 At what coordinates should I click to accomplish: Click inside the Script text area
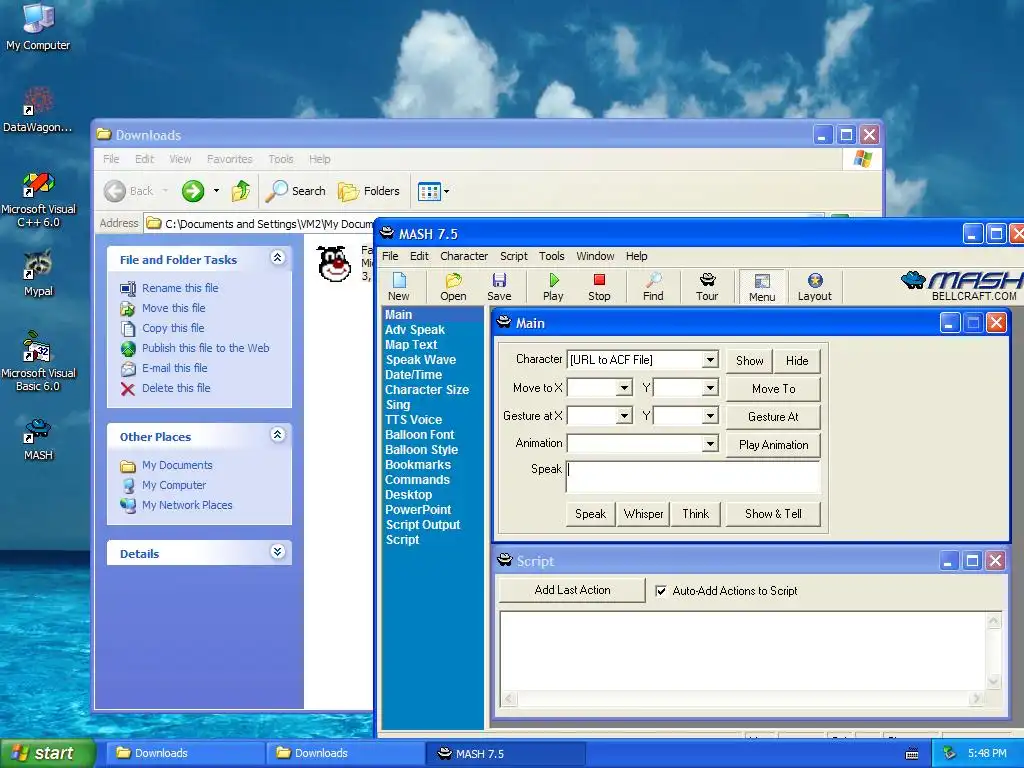point(744,651)
